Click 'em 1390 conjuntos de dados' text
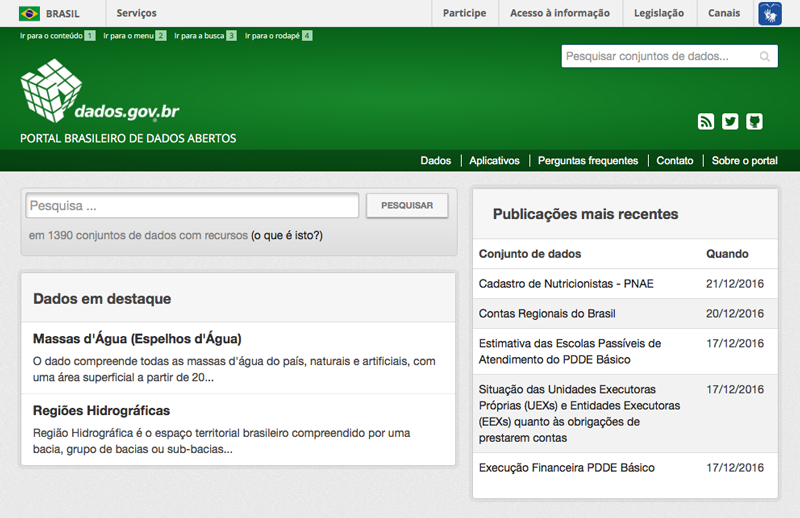800x518 pixels. [138, 235]
